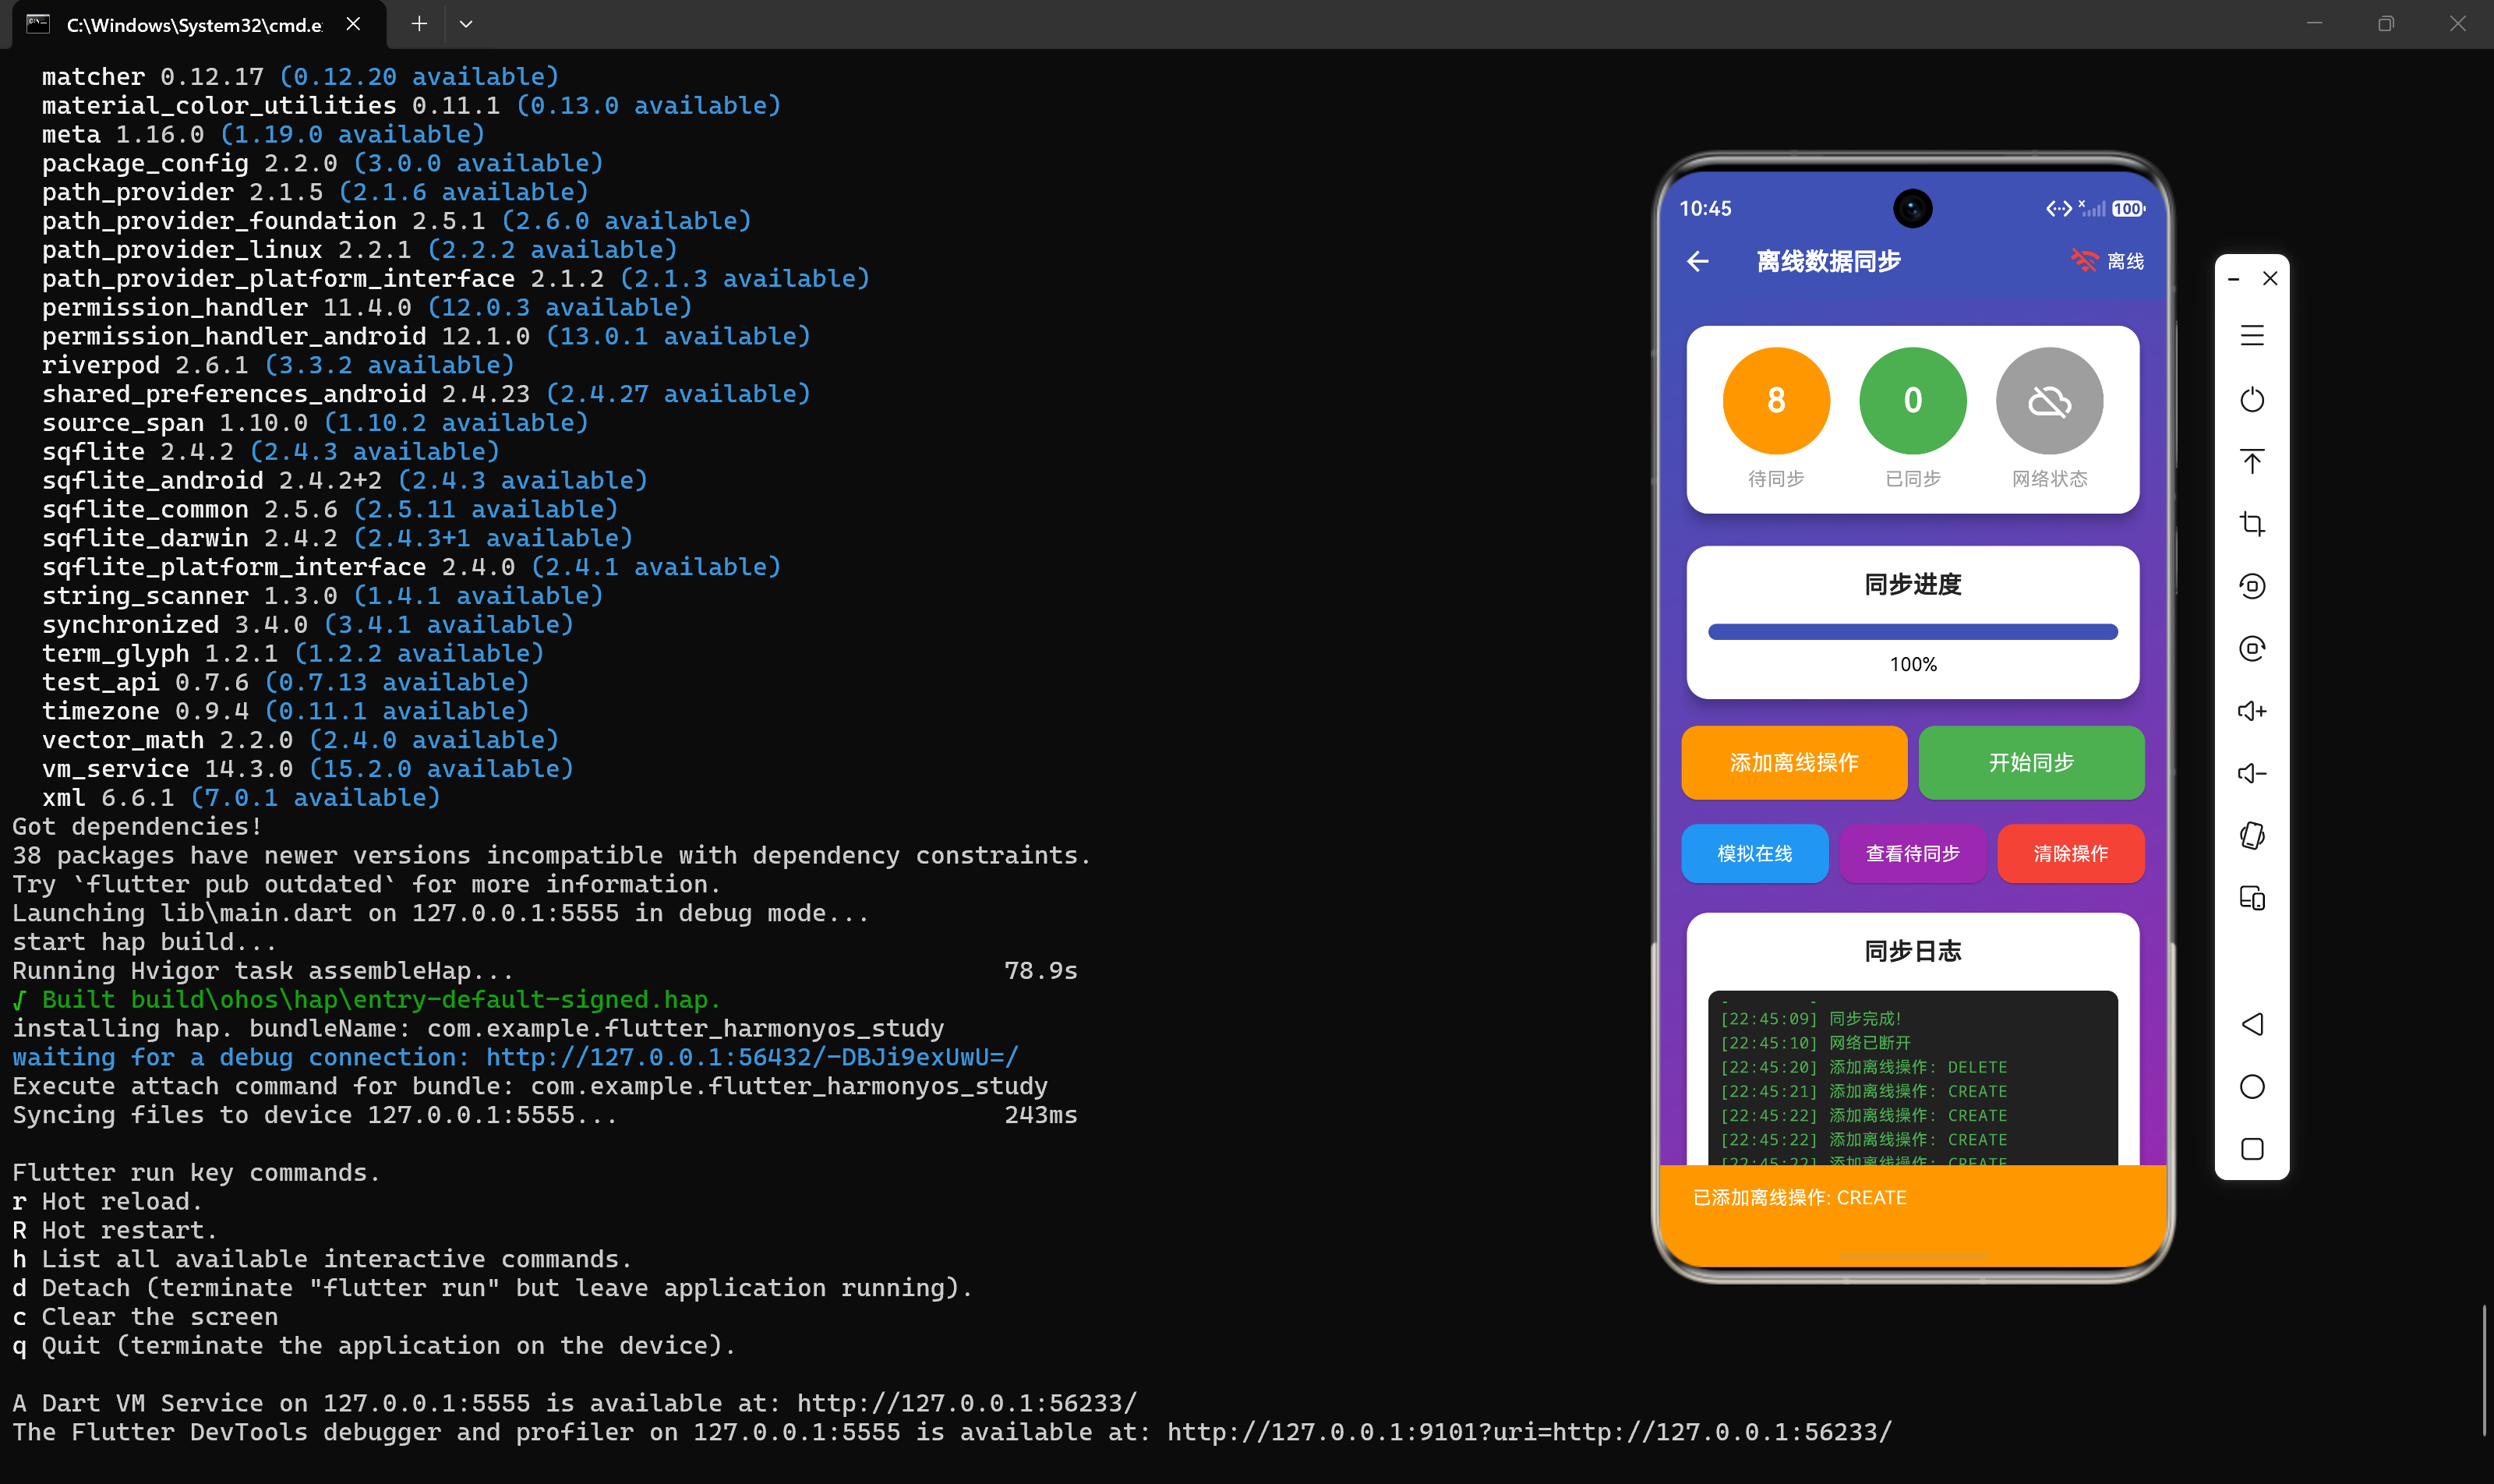
Task: Click emulator shake device icon
Action: pyautogui.click(x=2252, y=835)
